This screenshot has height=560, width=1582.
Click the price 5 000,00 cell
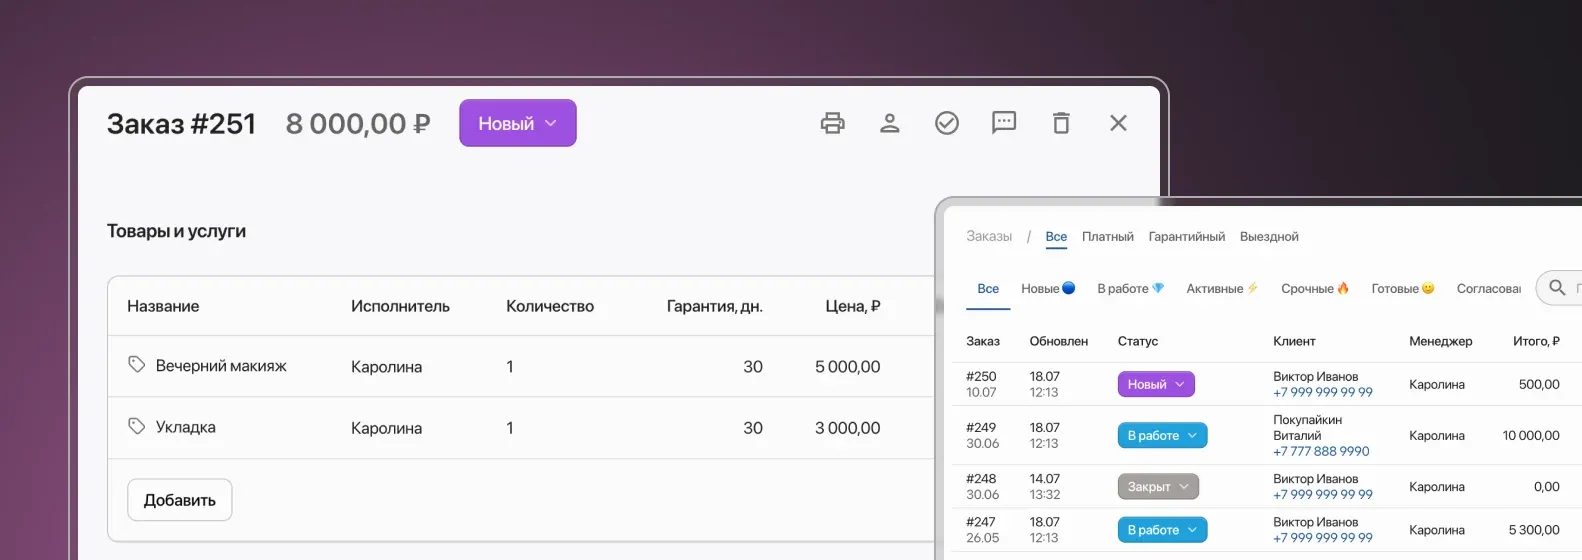pos(847,367)
